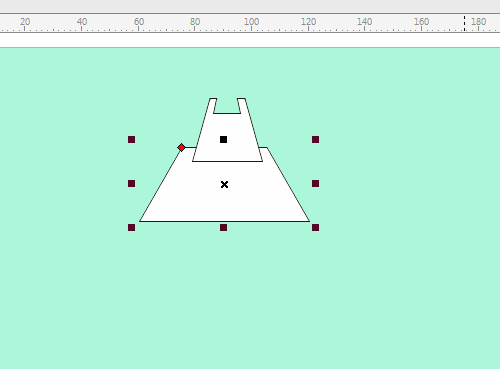Viewport: 500px width, 369px height.
Task: Select the black top-center selection handle
Action: point(224,139)
